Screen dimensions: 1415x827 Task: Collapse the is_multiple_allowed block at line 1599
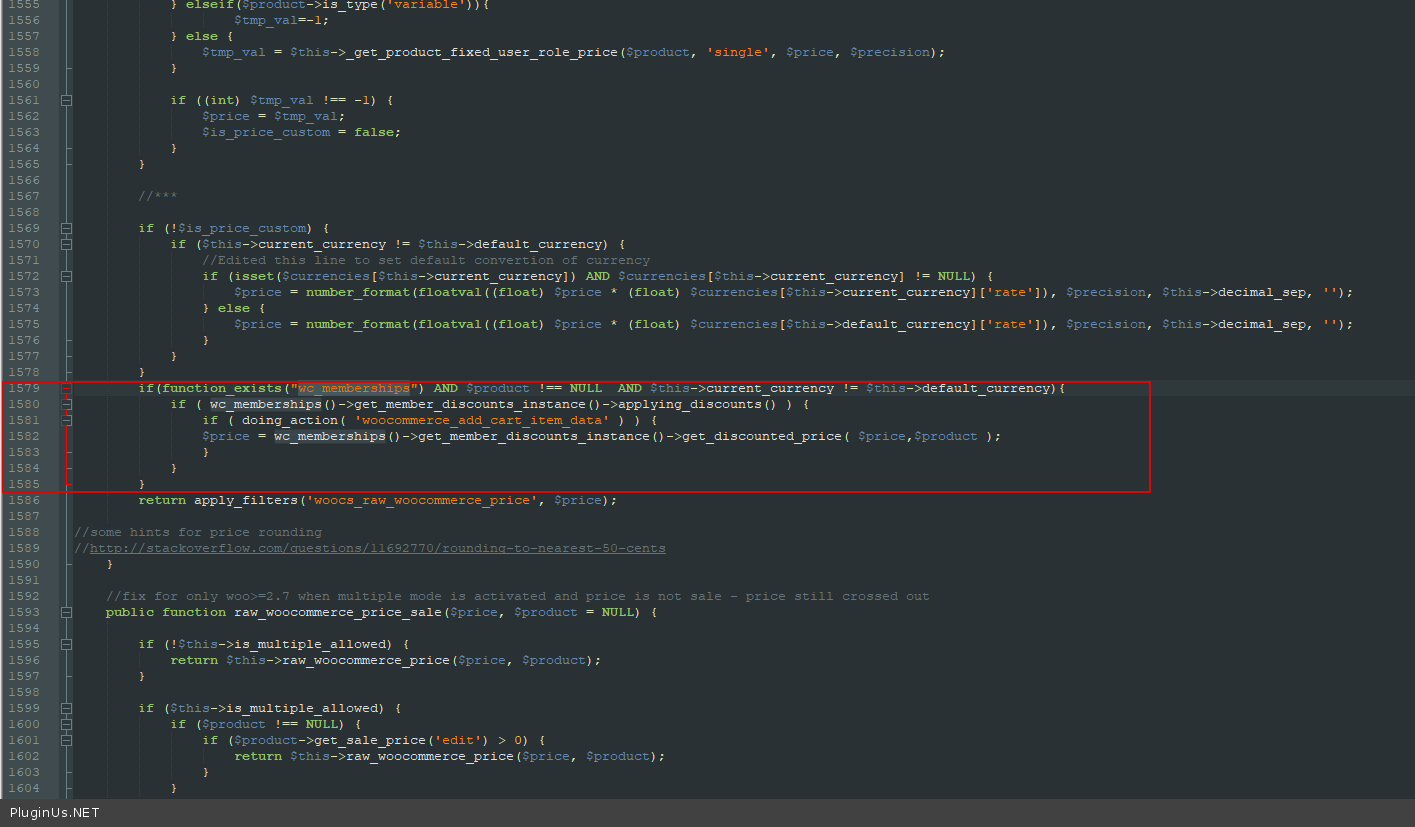point(66,708)
